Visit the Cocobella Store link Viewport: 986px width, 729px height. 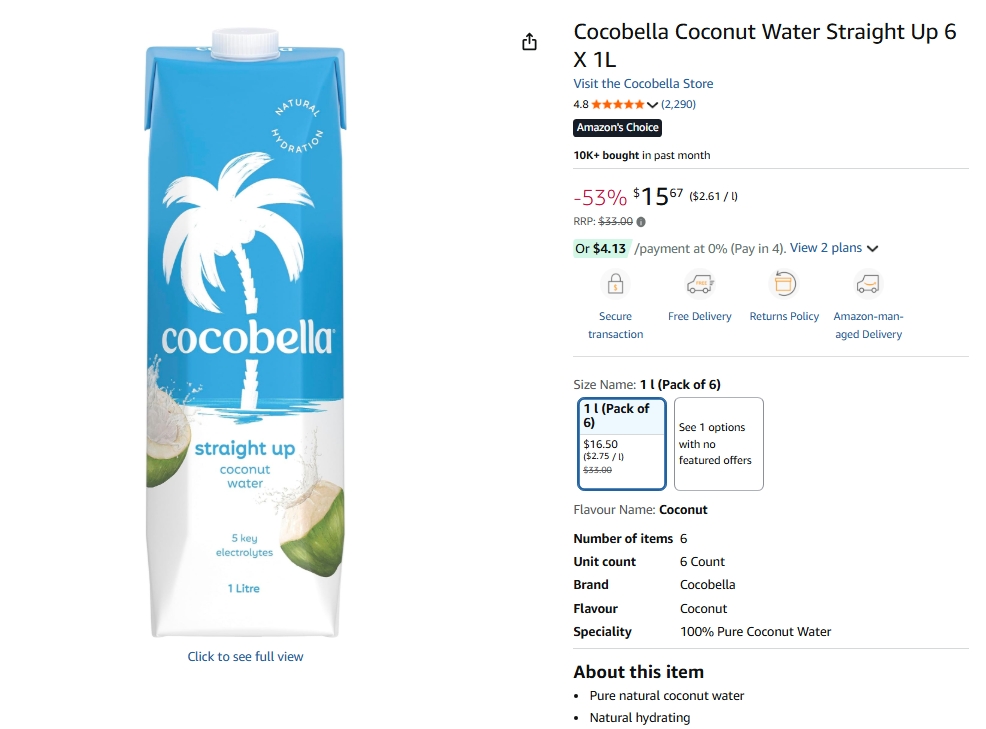tap(643, 84)
